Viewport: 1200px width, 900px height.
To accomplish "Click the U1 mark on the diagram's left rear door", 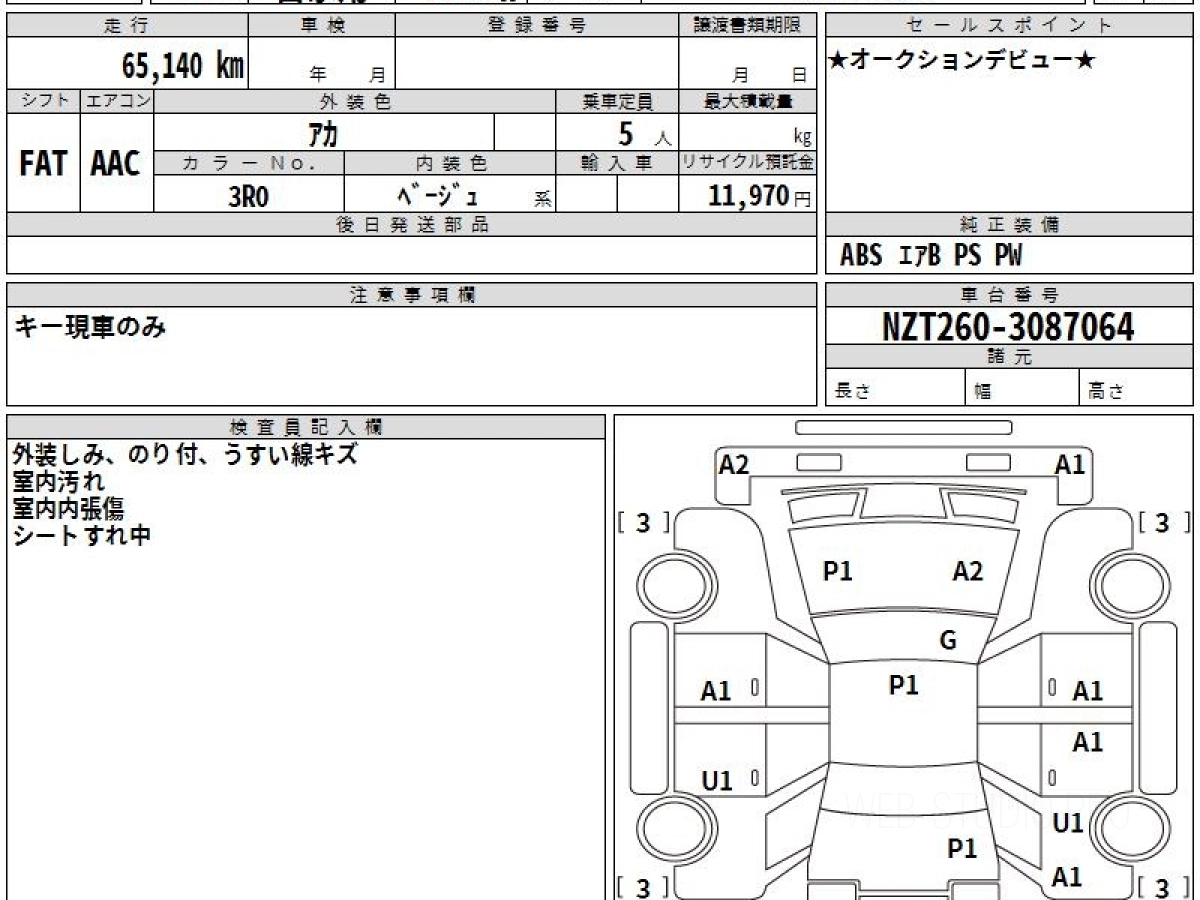I will pyautogui.click(x=716, y=781).
